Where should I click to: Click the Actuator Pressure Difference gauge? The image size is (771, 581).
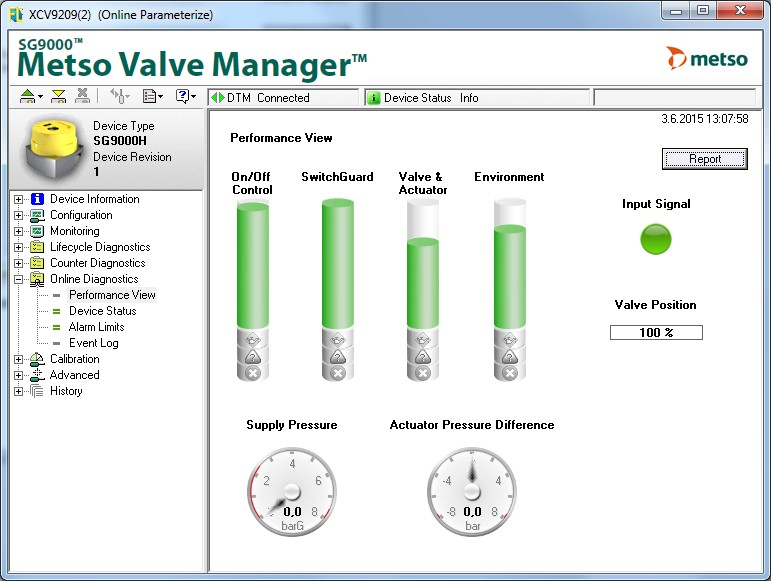pos(472,492)
